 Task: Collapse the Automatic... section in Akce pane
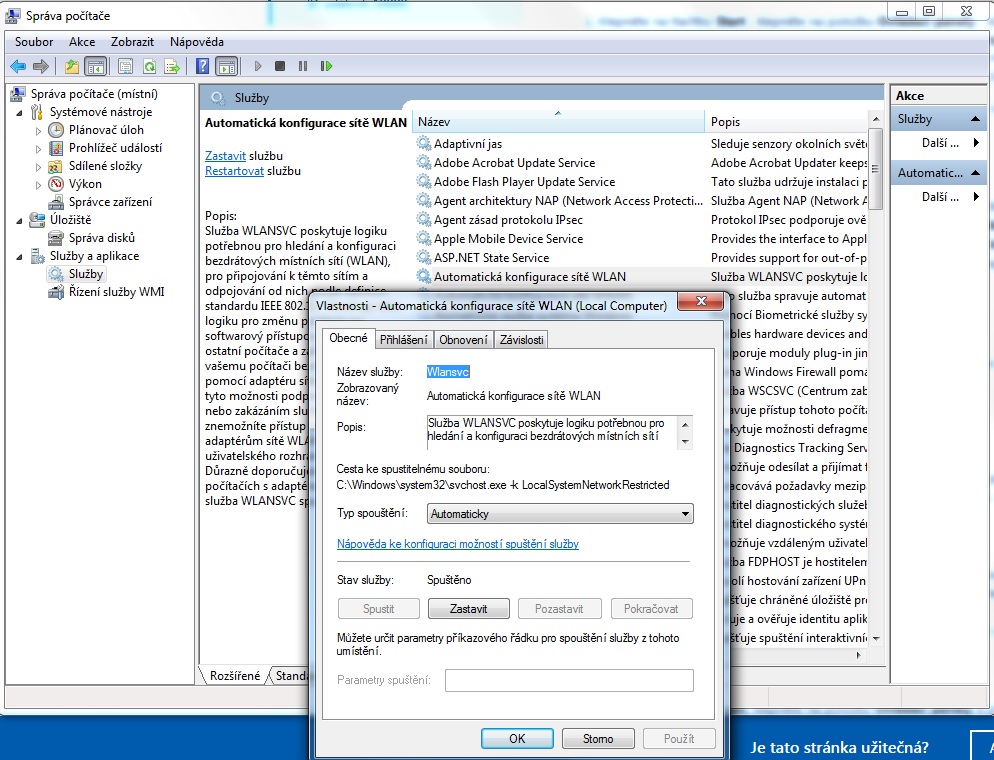tap(975, 172)
